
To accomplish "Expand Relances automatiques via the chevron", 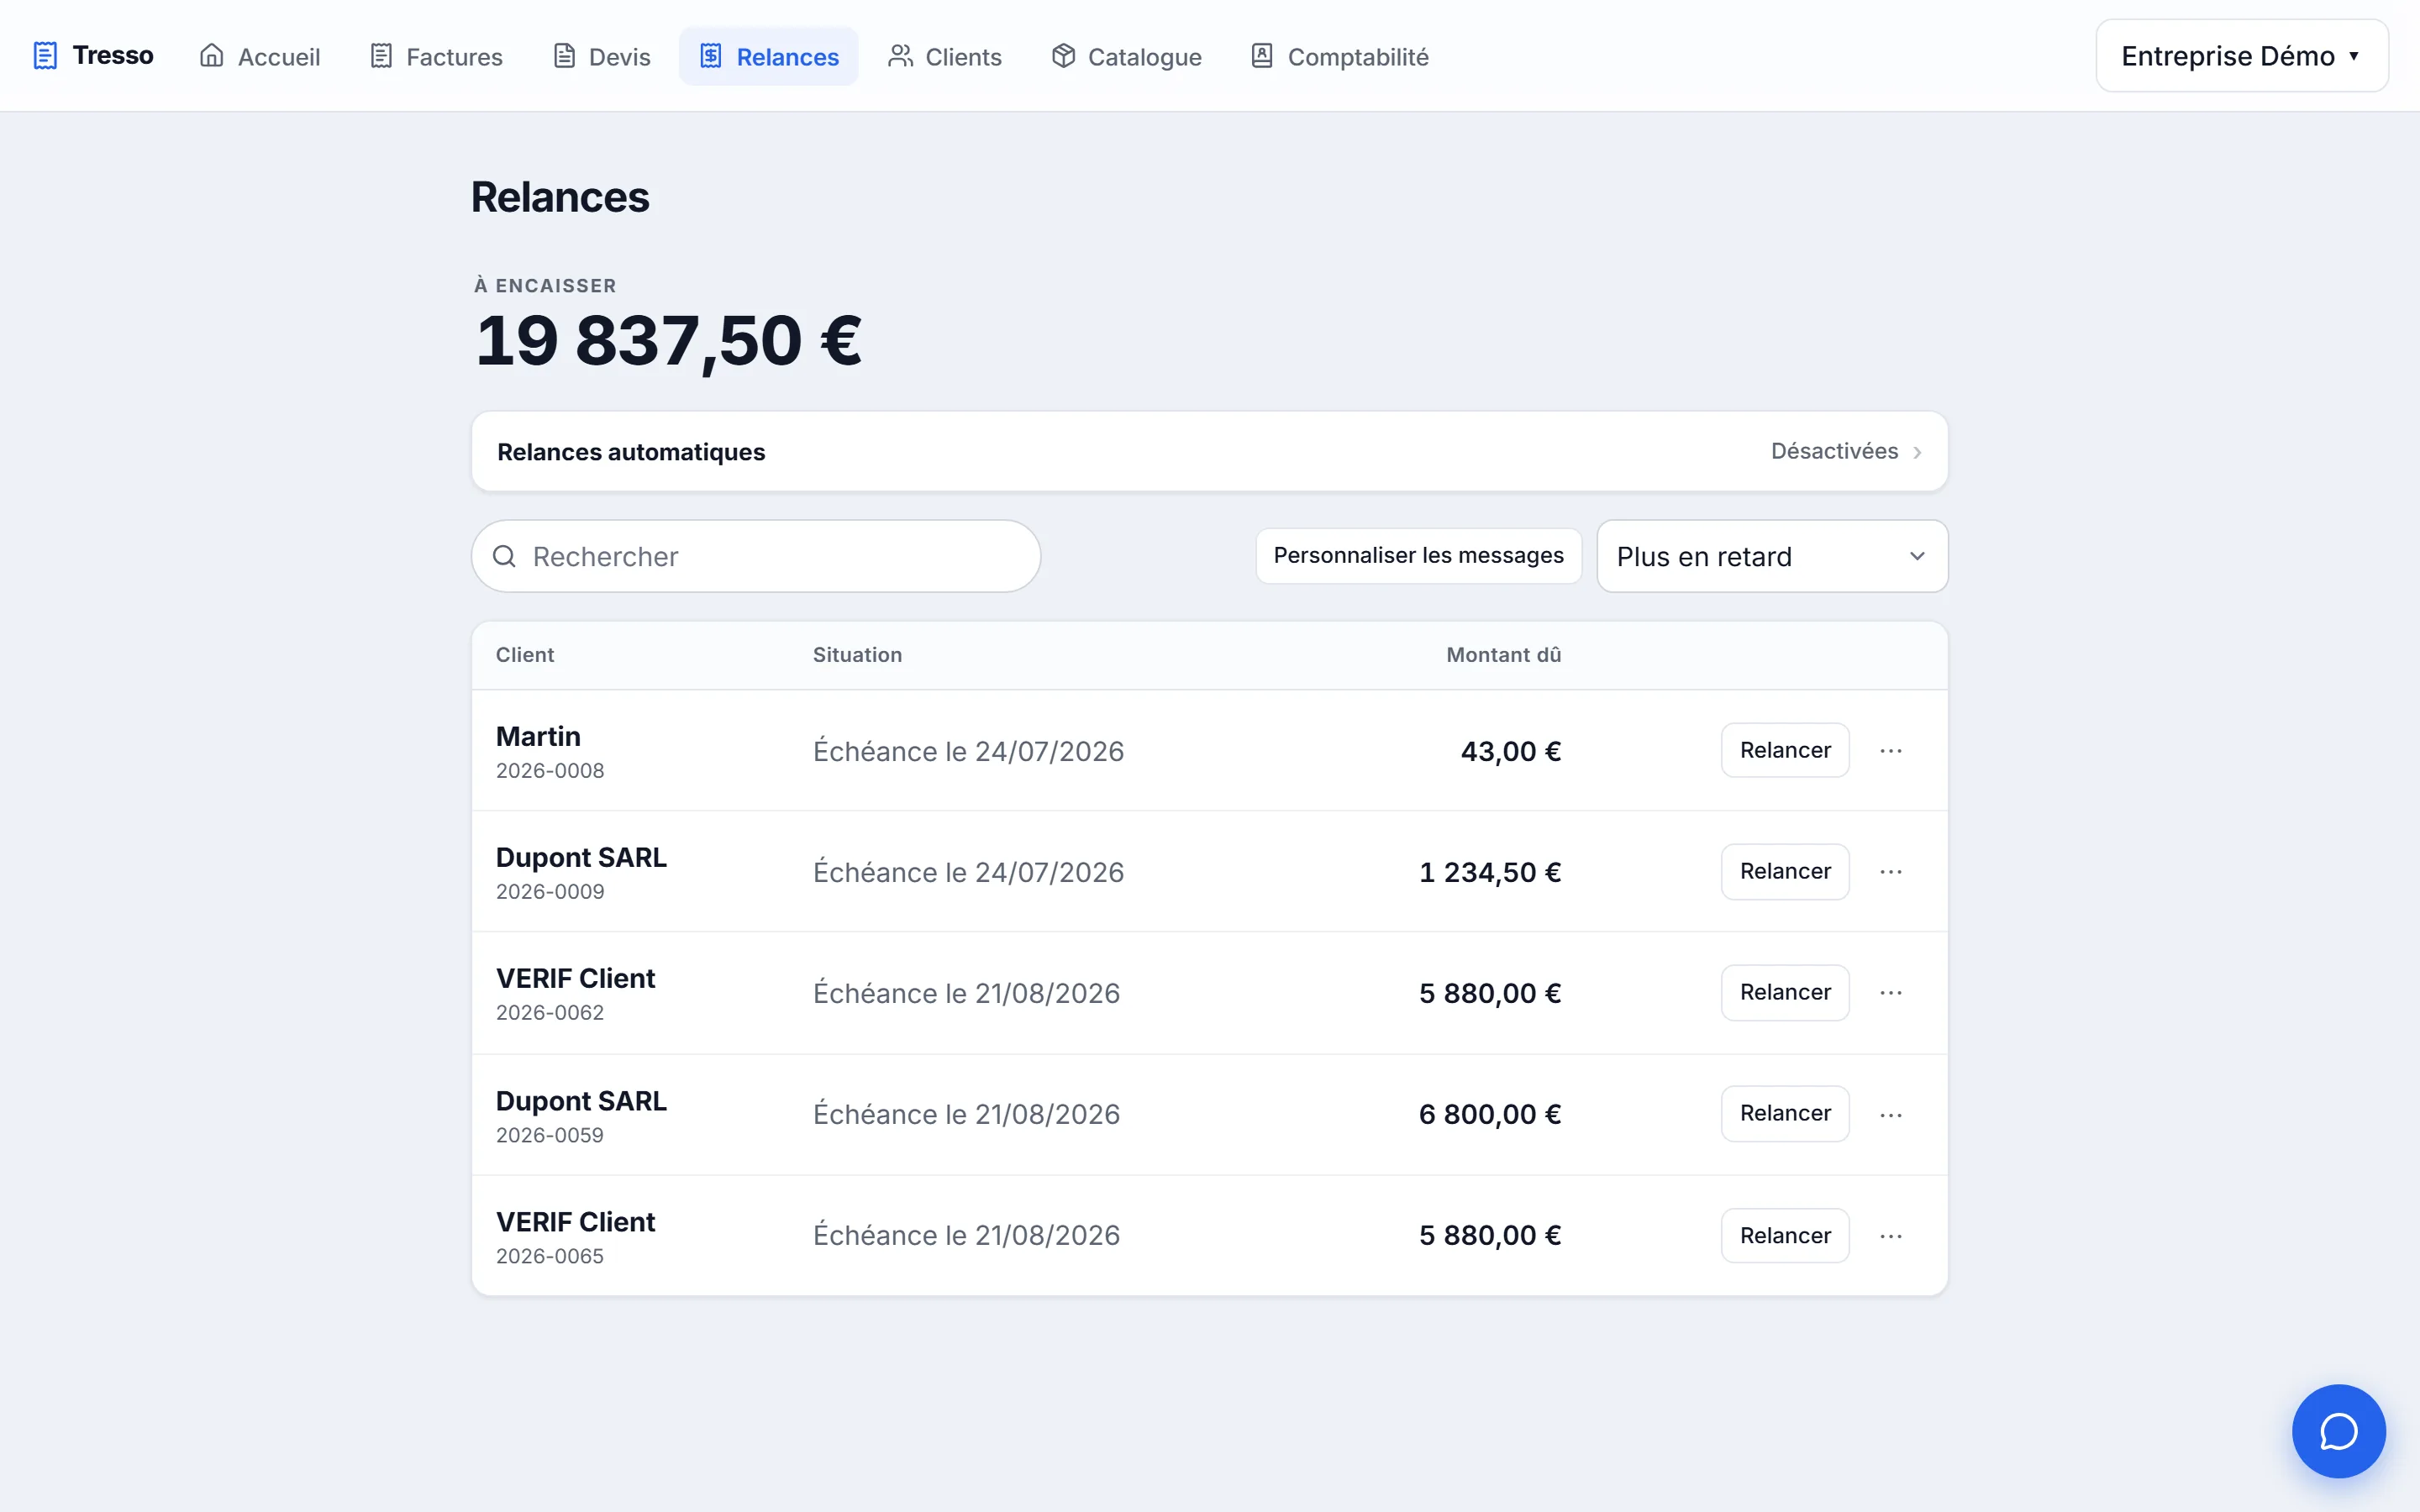I will (1917, 452).
